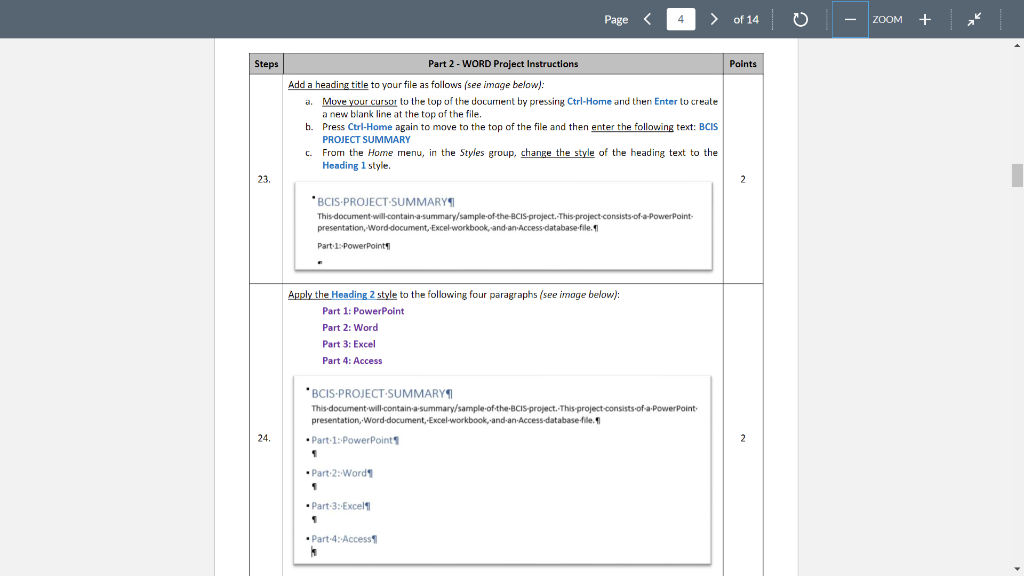
Task: Advance to next page with right chevron
Action: tap(712, 19)
